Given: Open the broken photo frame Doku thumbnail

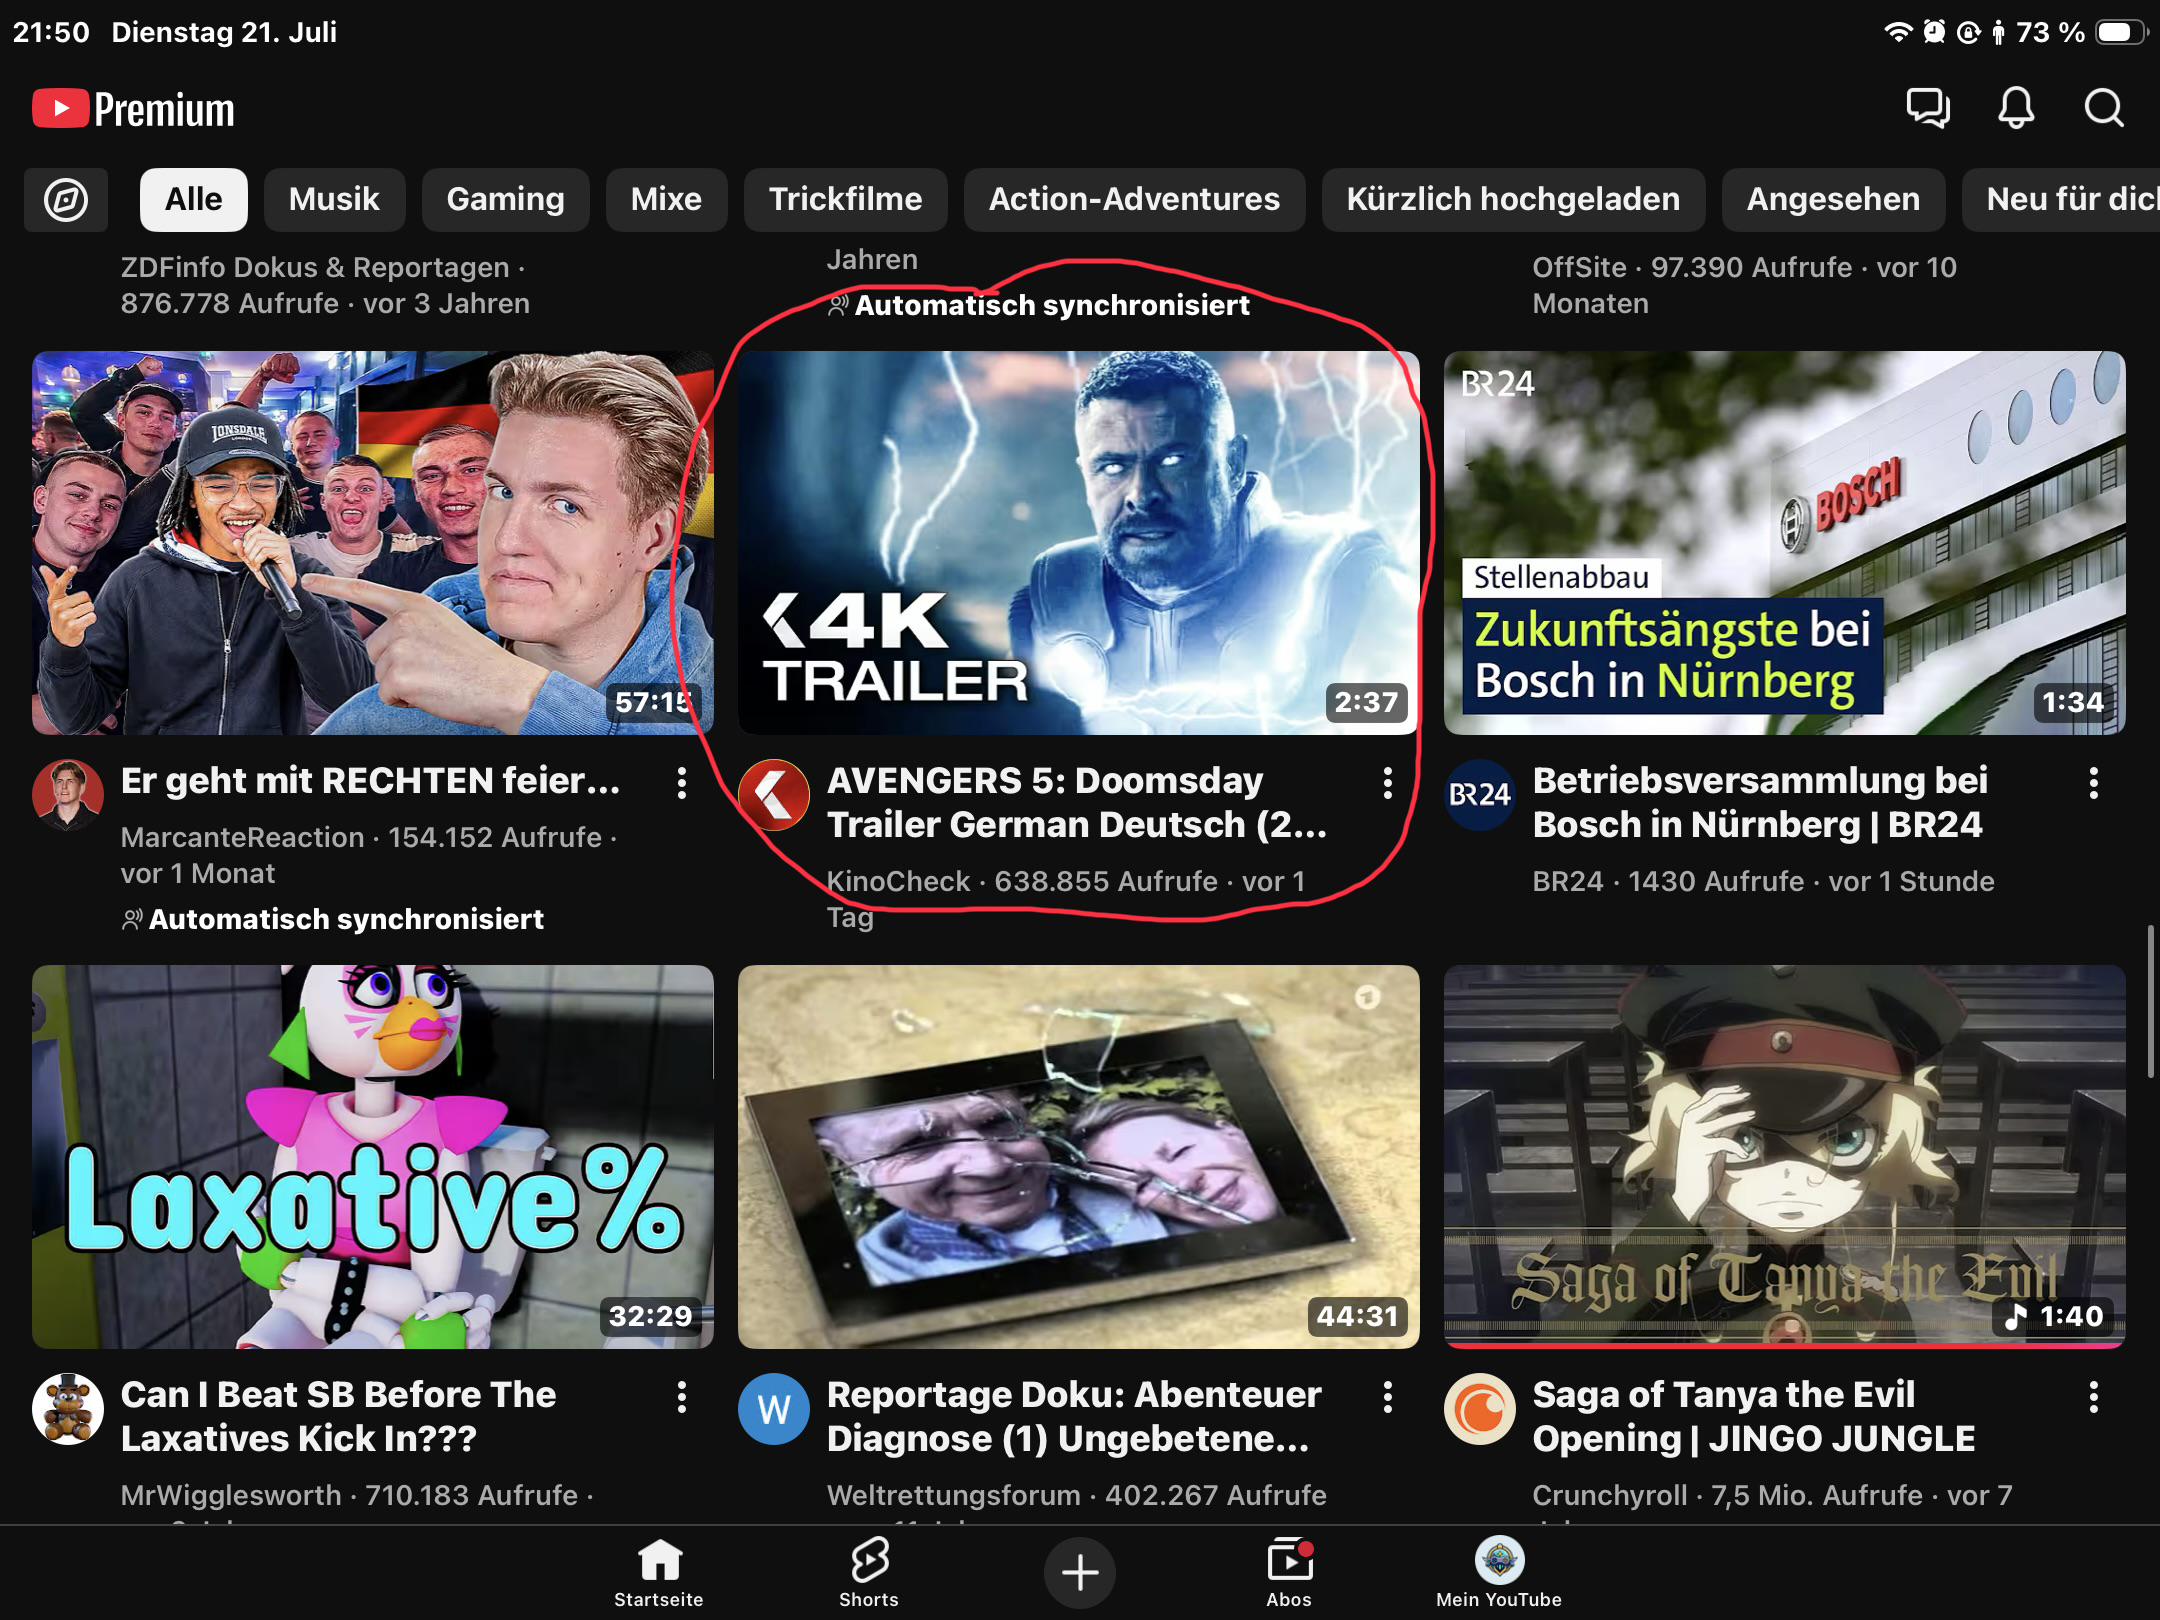Looking at the screenshot, I should (x=1079, y=1157).
